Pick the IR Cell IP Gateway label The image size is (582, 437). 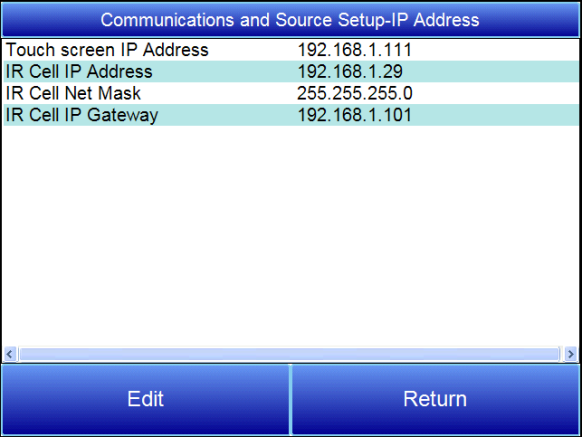[82, 115]
